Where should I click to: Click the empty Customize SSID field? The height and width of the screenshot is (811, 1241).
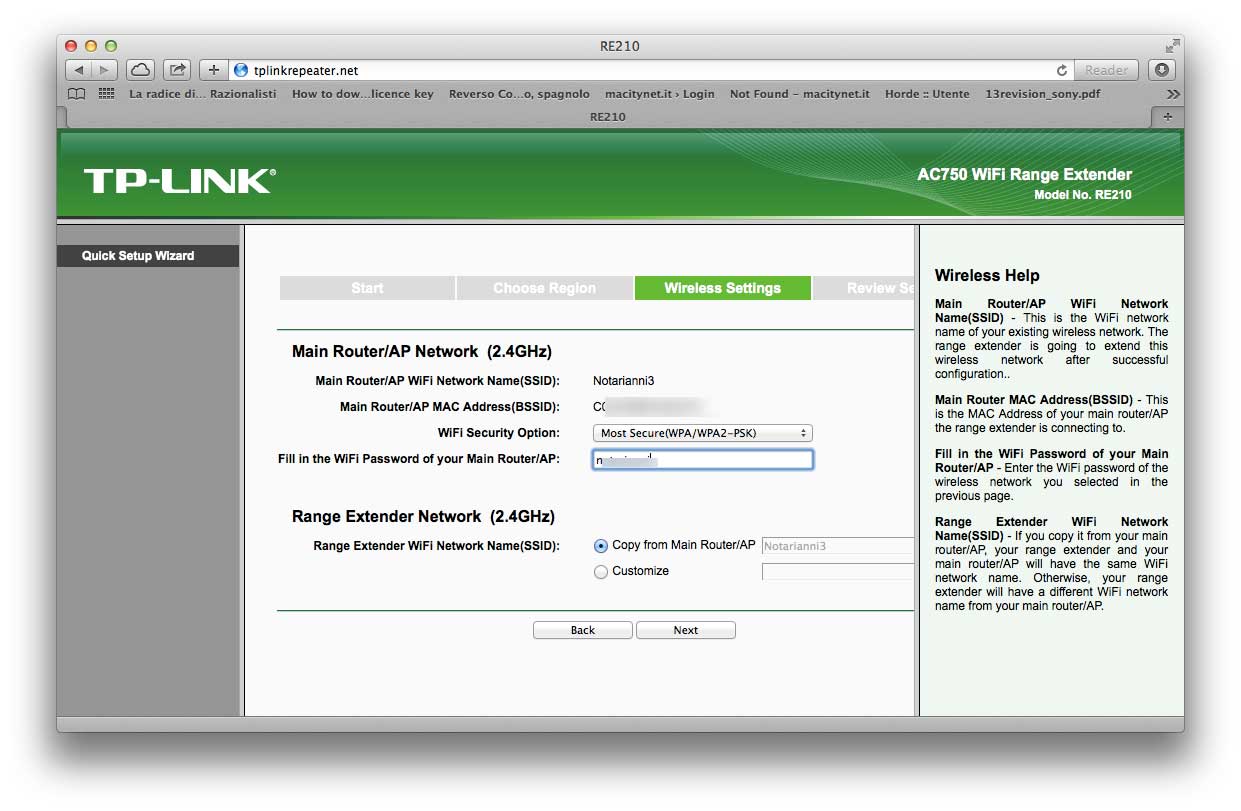tap(838, 572)
